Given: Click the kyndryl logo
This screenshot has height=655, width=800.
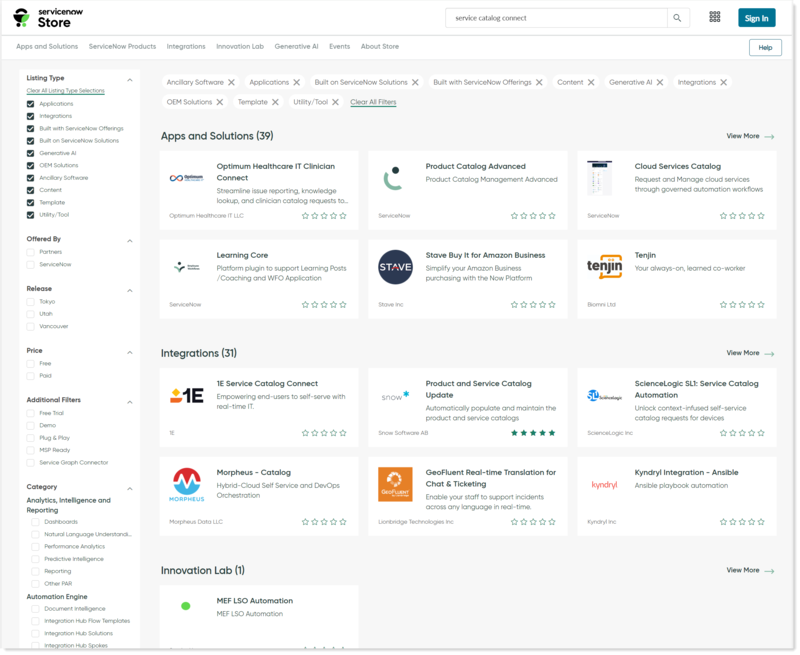Looking at the screenshot, I should [x=606, y=485].
